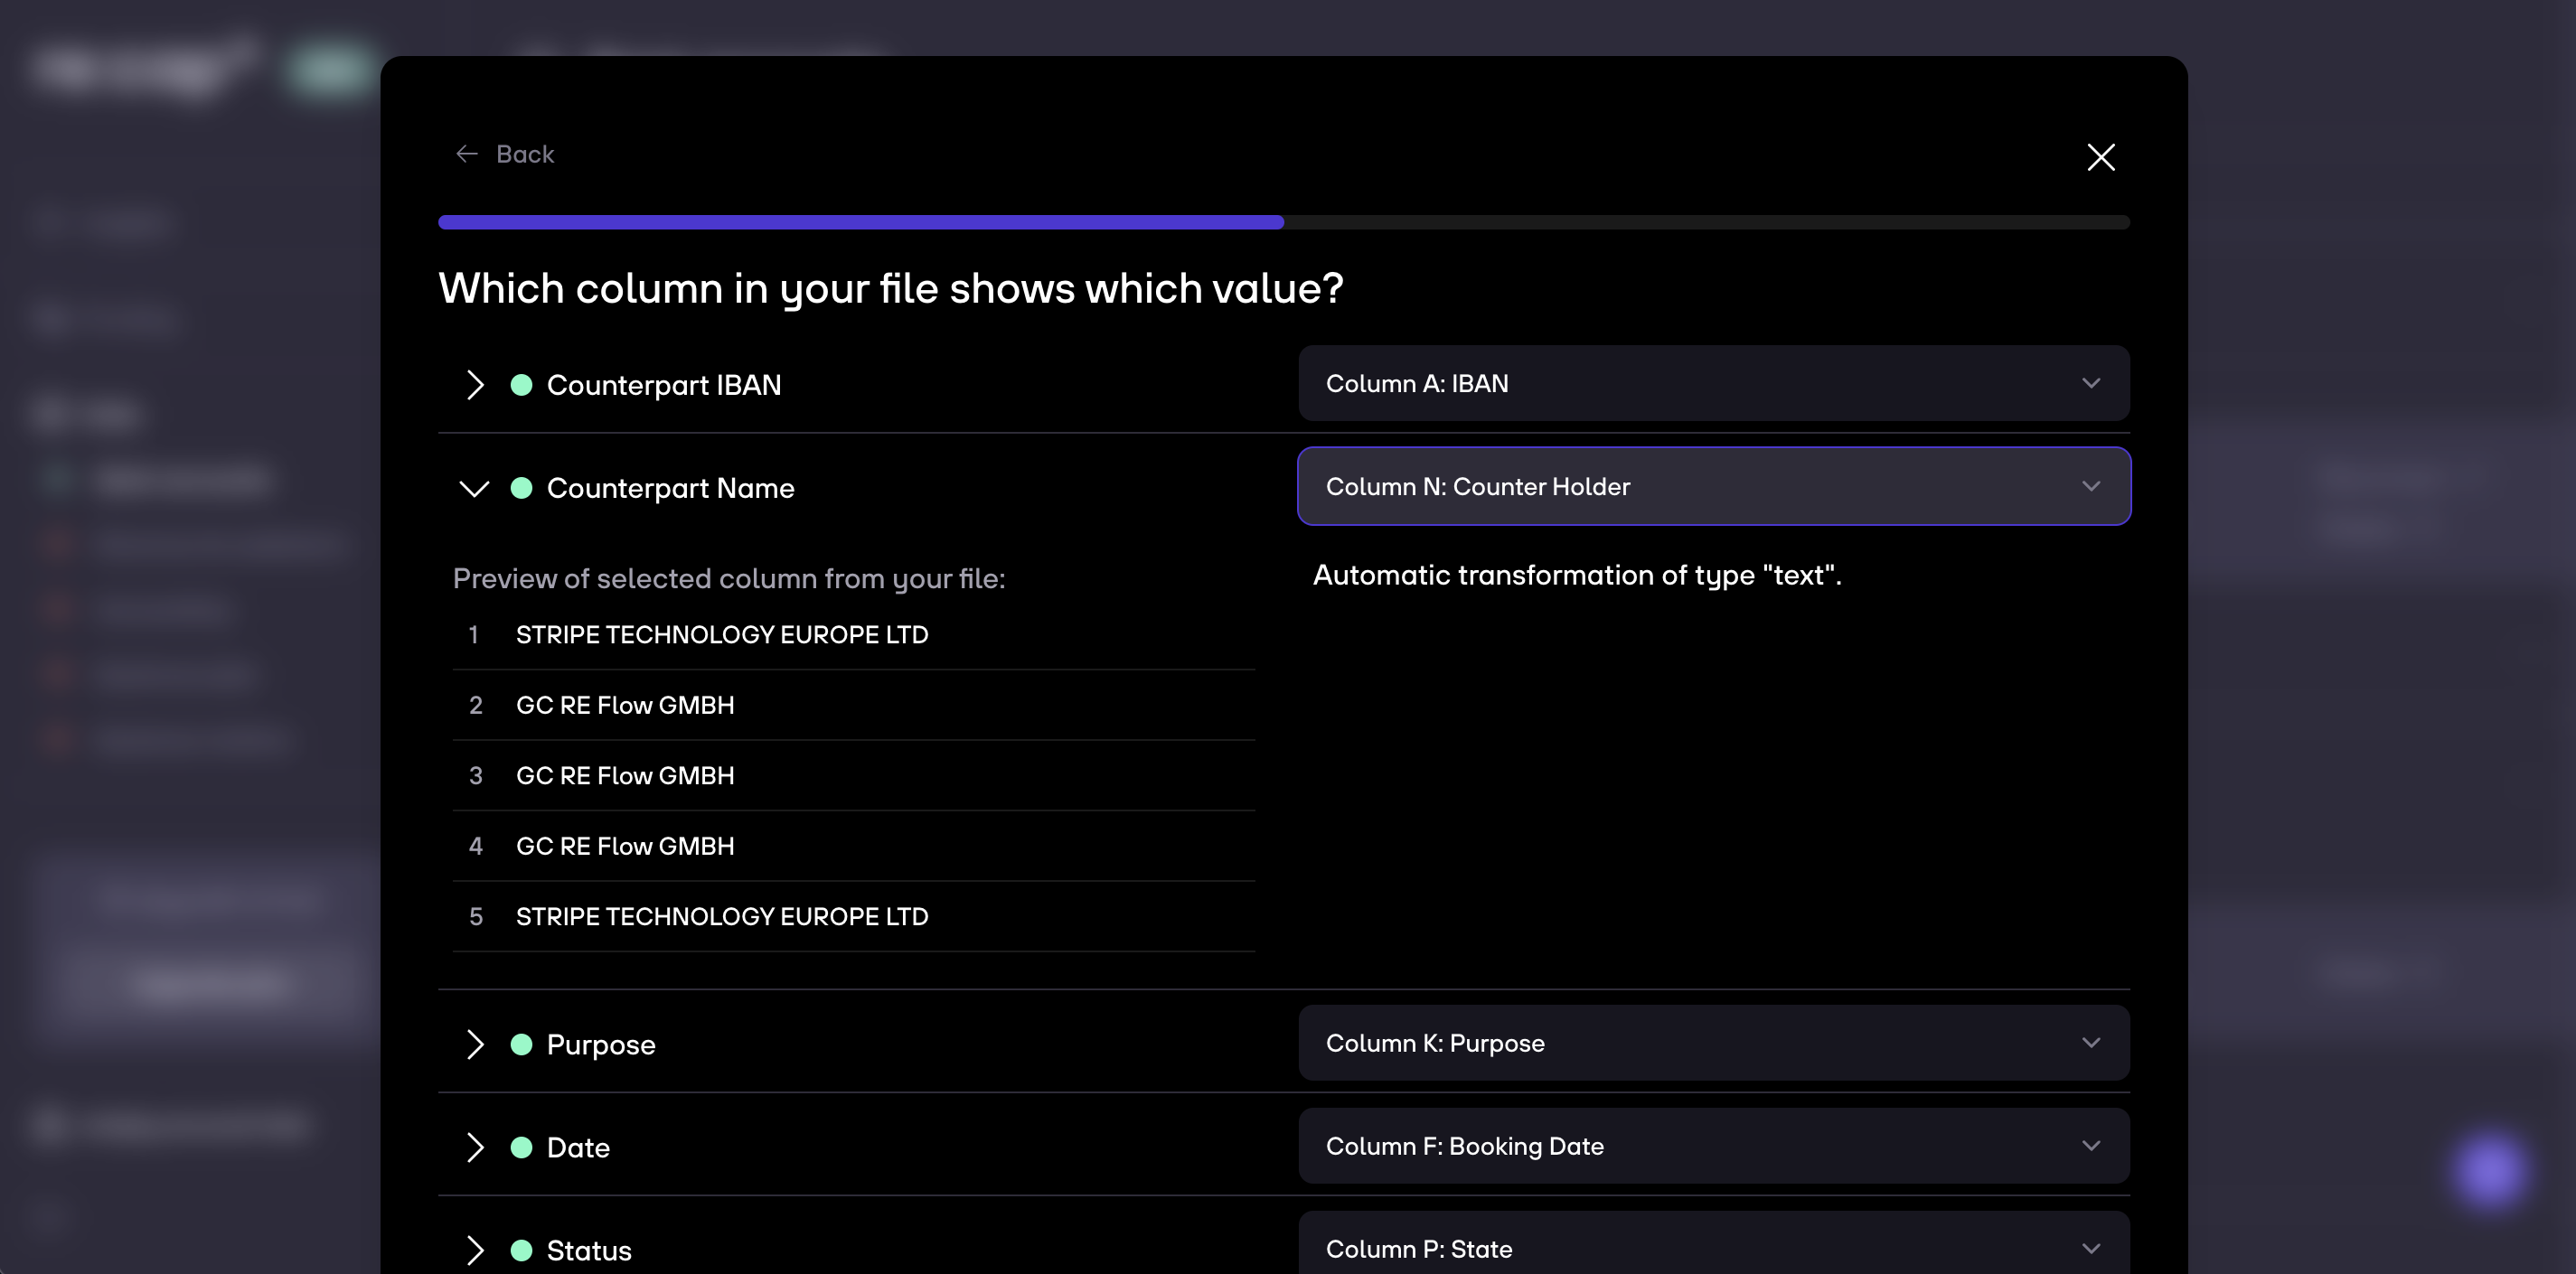Image resolution: width=2576 pixels, height=1274 pixels.
Task: Click the Counterpart IBAN green status dot
Action: (521, 385)
